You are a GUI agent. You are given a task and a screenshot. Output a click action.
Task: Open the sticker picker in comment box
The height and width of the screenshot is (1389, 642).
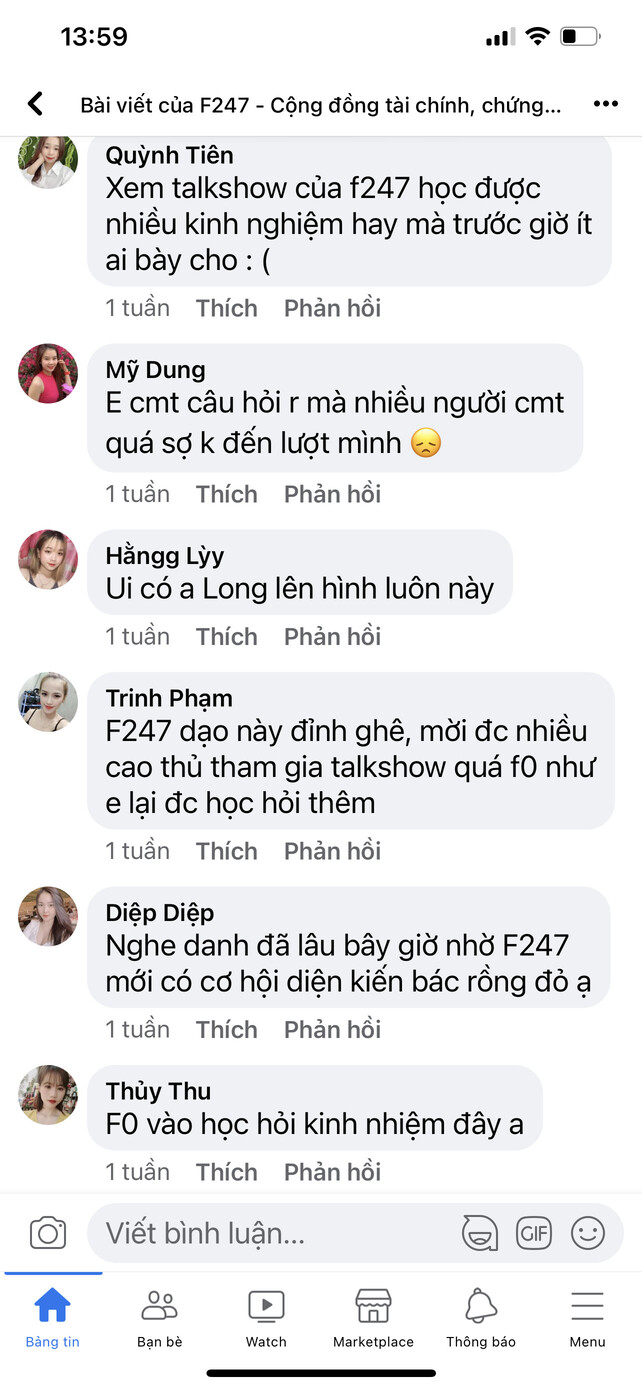[x=480, y=1233]
